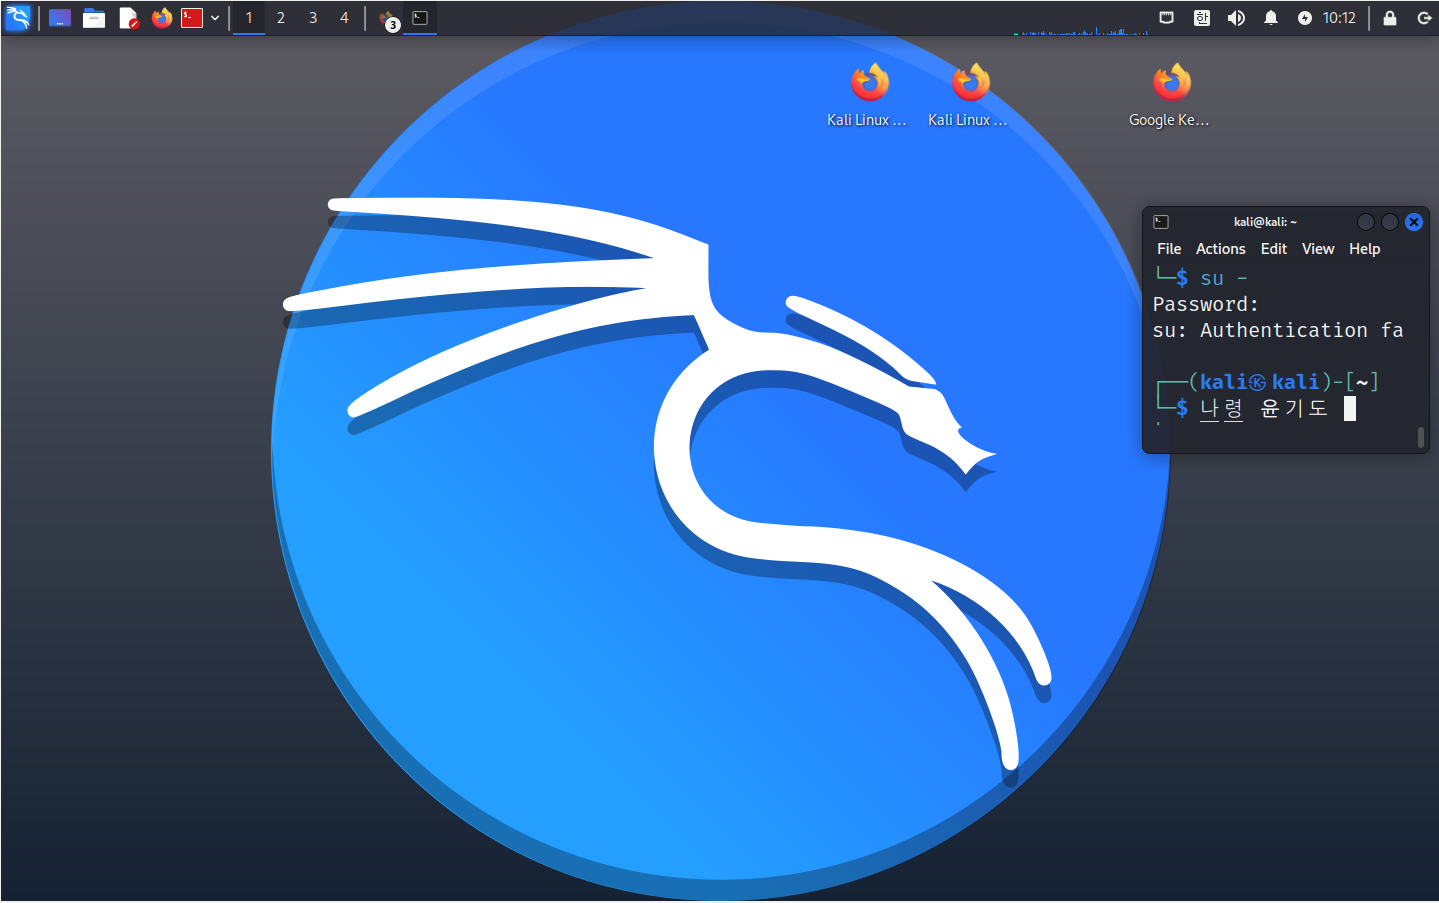Select the first Kali Linux desktop shortcut
This screenshot has height=903, width=1439.
tap(868, 96)
